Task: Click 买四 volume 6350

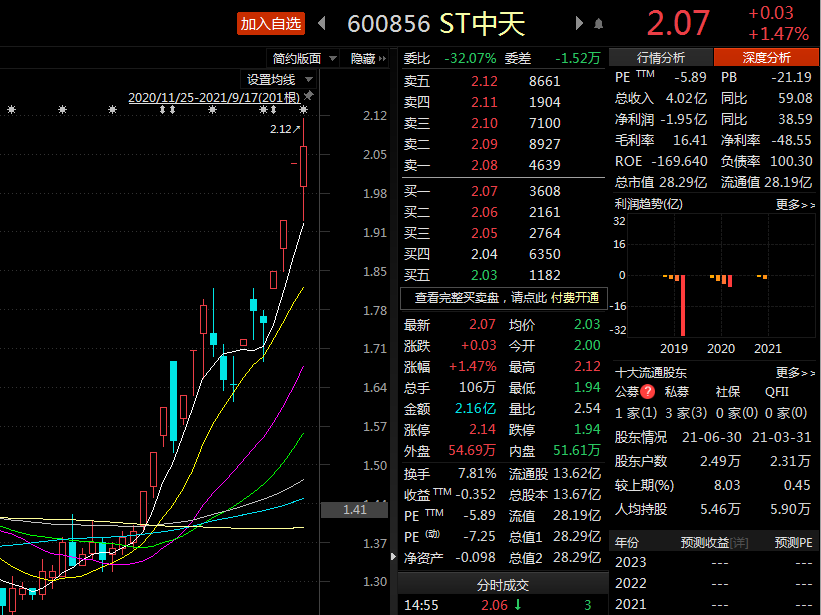Action: tap(545, 254)
